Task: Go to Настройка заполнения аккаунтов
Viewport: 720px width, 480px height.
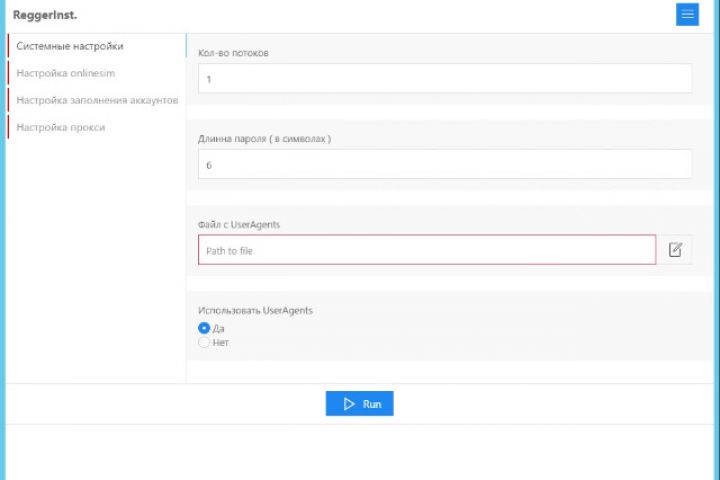Action: 97,100
